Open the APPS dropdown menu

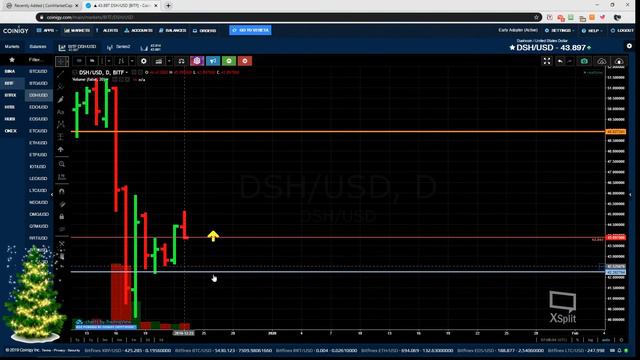point(47,30)
